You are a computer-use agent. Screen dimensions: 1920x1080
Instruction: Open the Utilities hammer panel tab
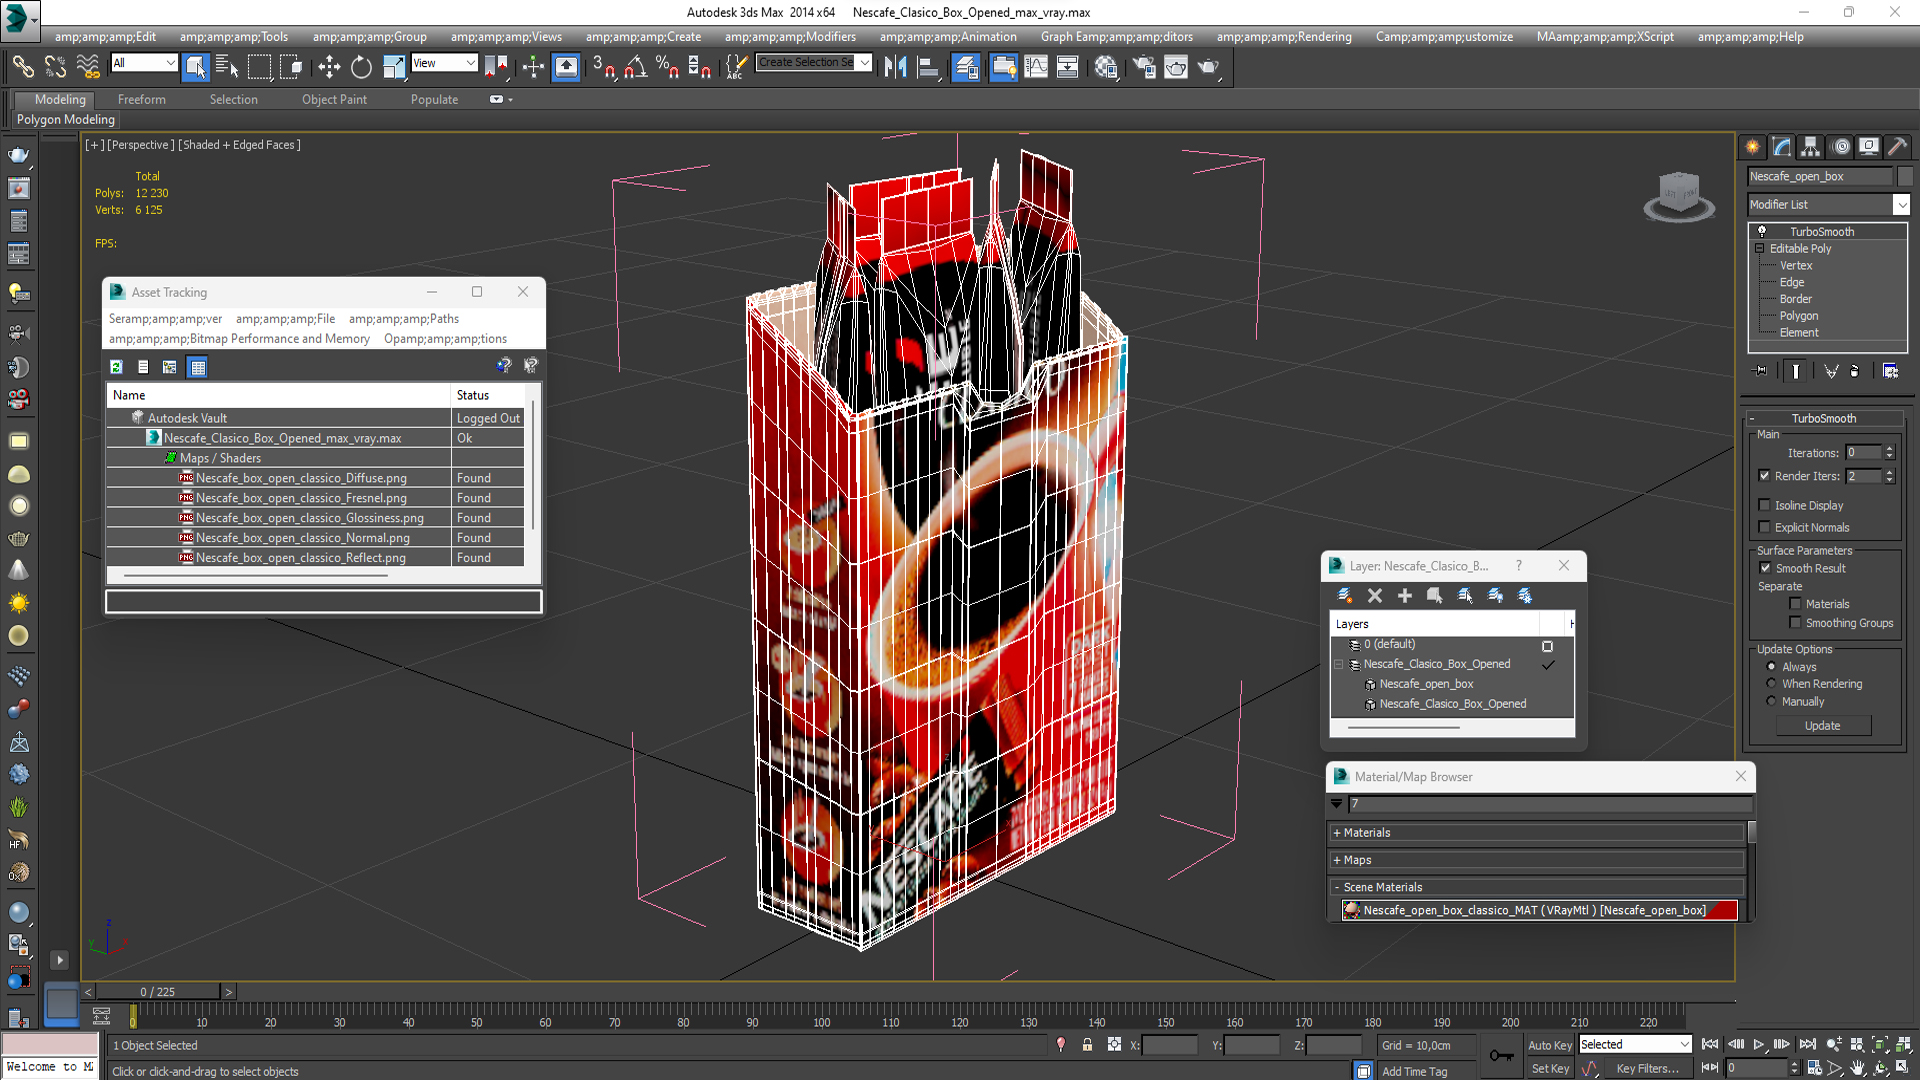tap(1898, 147)
